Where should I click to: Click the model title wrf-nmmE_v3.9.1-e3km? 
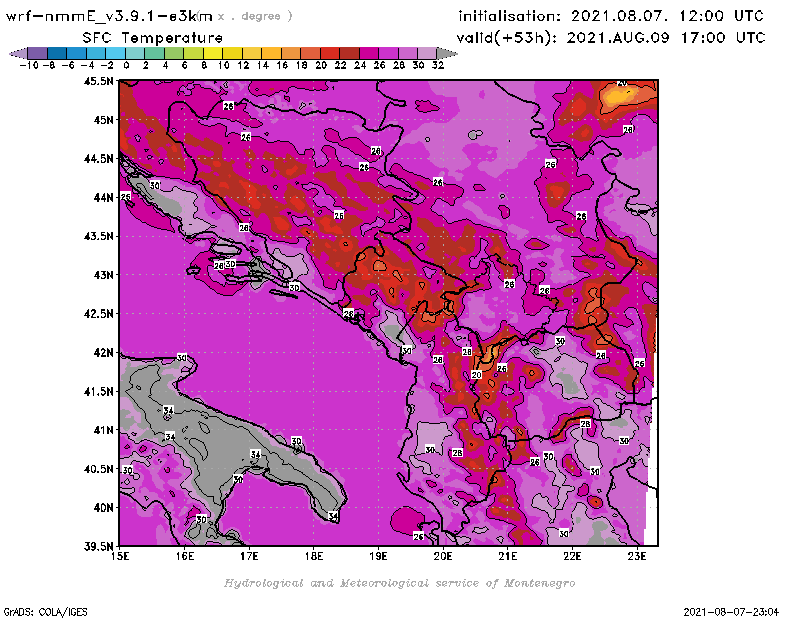coord(109,16)
